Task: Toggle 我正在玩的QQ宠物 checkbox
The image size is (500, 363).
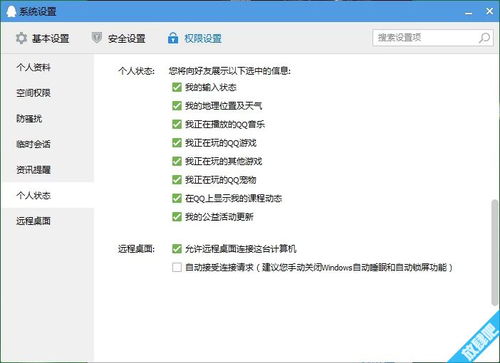Action: click(x=177, y=180)
